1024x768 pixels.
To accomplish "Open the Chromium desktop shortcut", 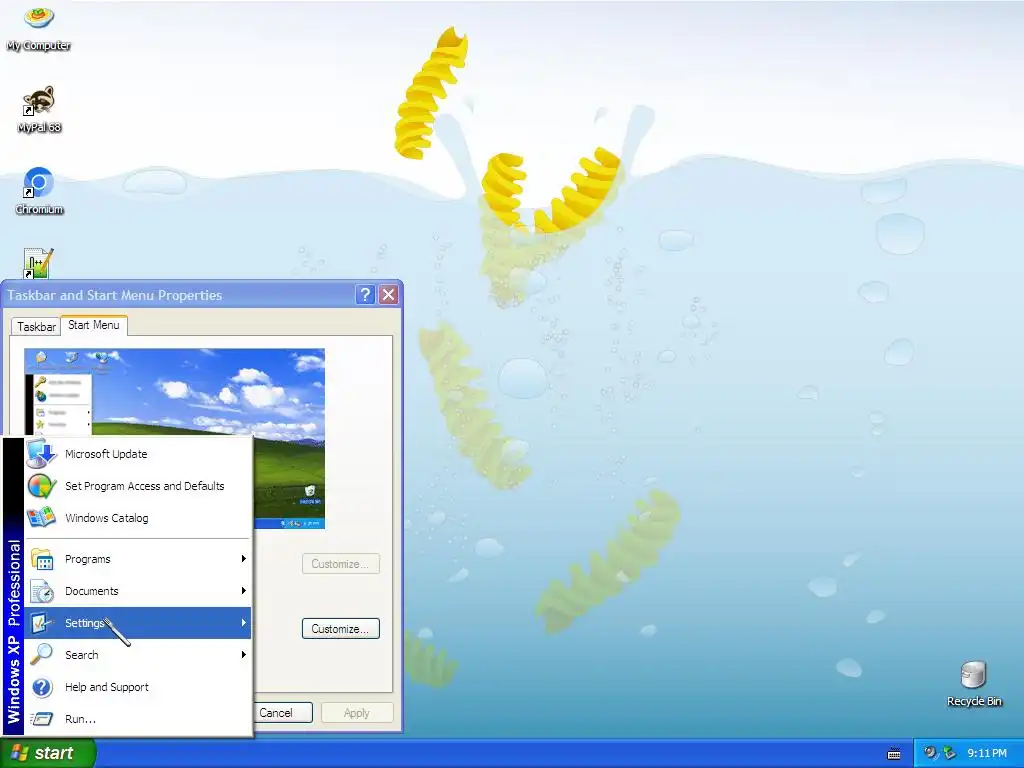I will pyautogui.click(x=39, y=191).
